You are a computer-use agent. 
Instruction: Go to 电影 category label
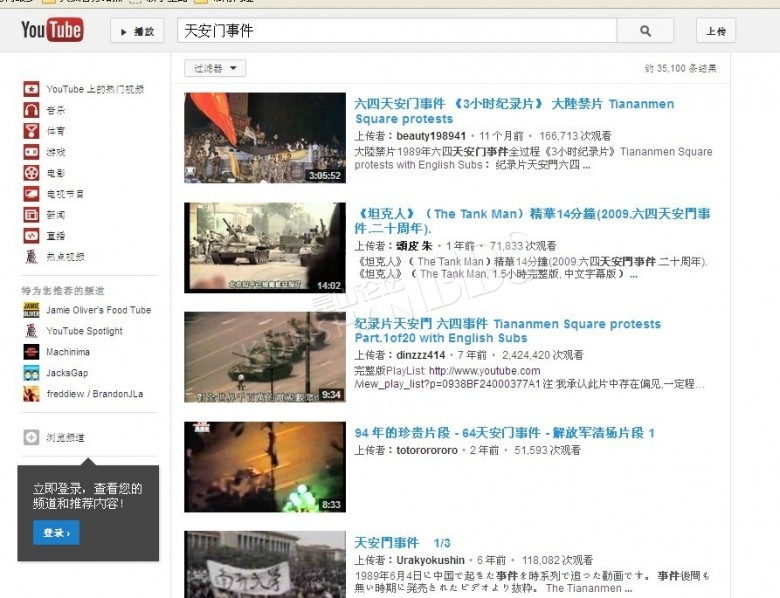56,173
